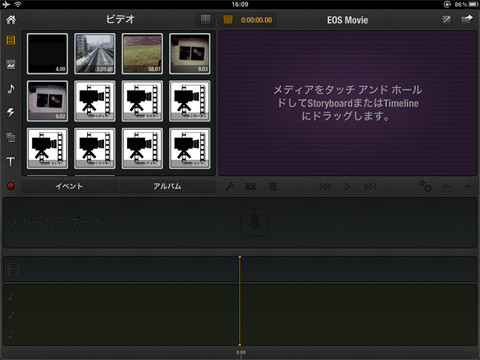Toggle the orange storyboard view icon

228,19
